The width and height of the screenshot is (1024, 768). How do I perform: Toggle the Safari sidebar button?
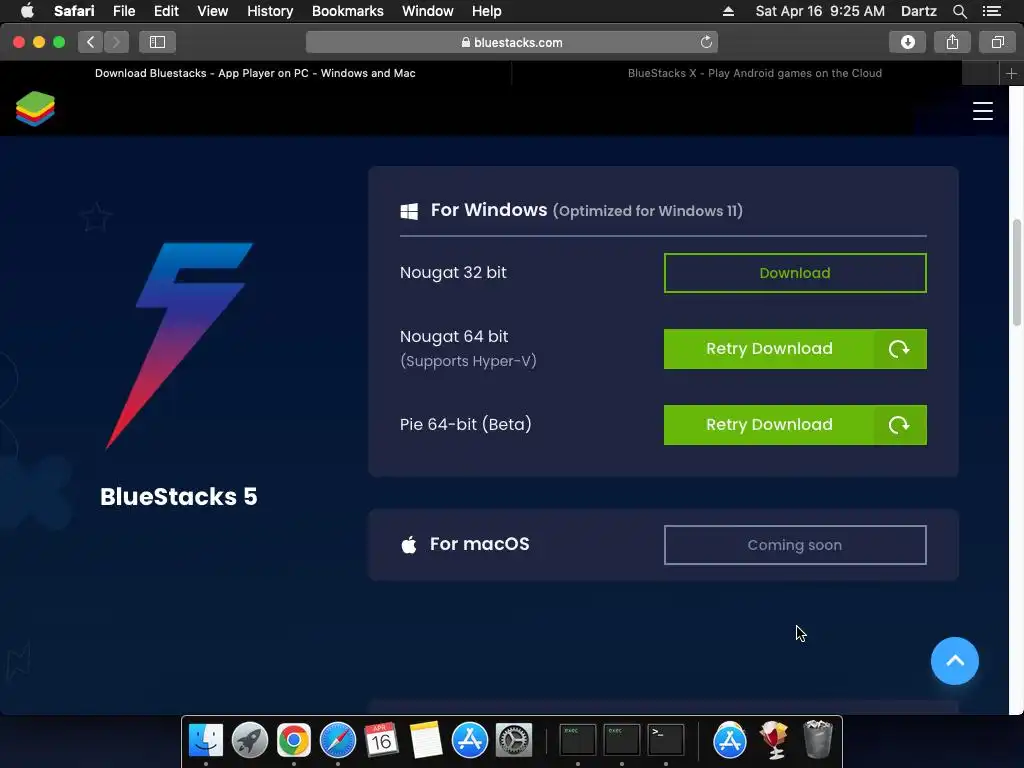coord(157,42)
